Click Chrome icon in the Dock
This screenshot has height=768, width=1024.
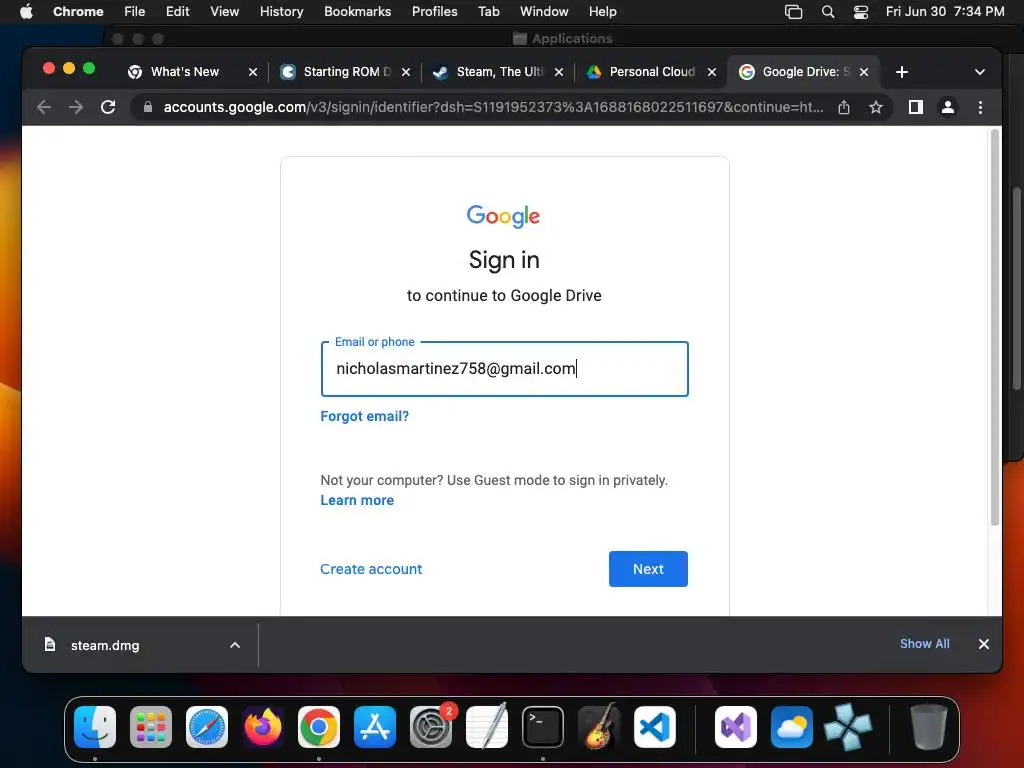(x=319, y=727)
